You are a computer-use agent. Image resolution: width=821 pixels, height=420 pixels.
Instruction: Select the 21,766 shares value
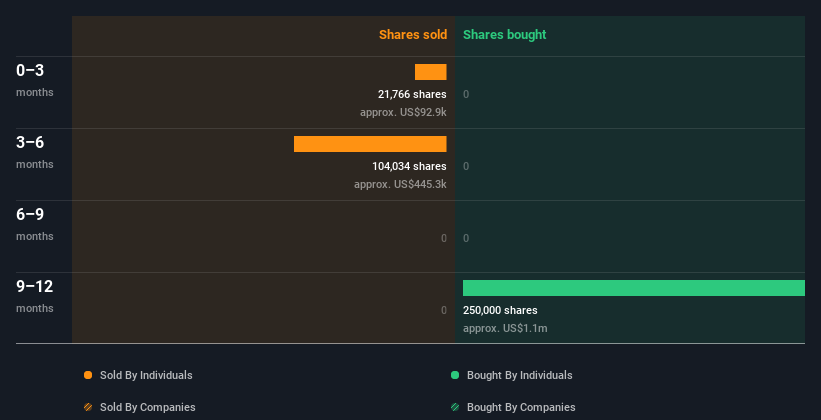(412, 94)
